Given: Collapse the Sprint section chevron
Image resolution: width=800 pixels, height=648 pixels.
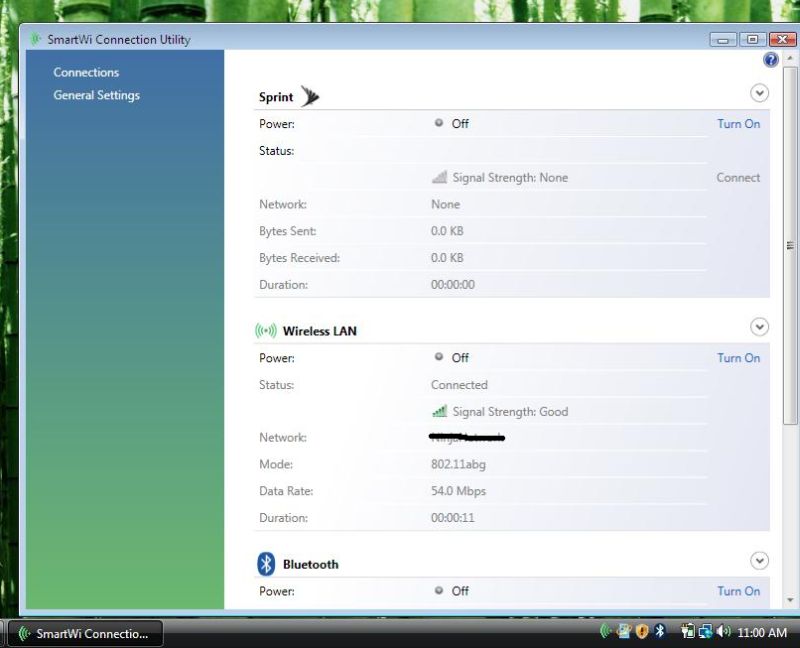Looking at the screenshot, I should point(759,93).
